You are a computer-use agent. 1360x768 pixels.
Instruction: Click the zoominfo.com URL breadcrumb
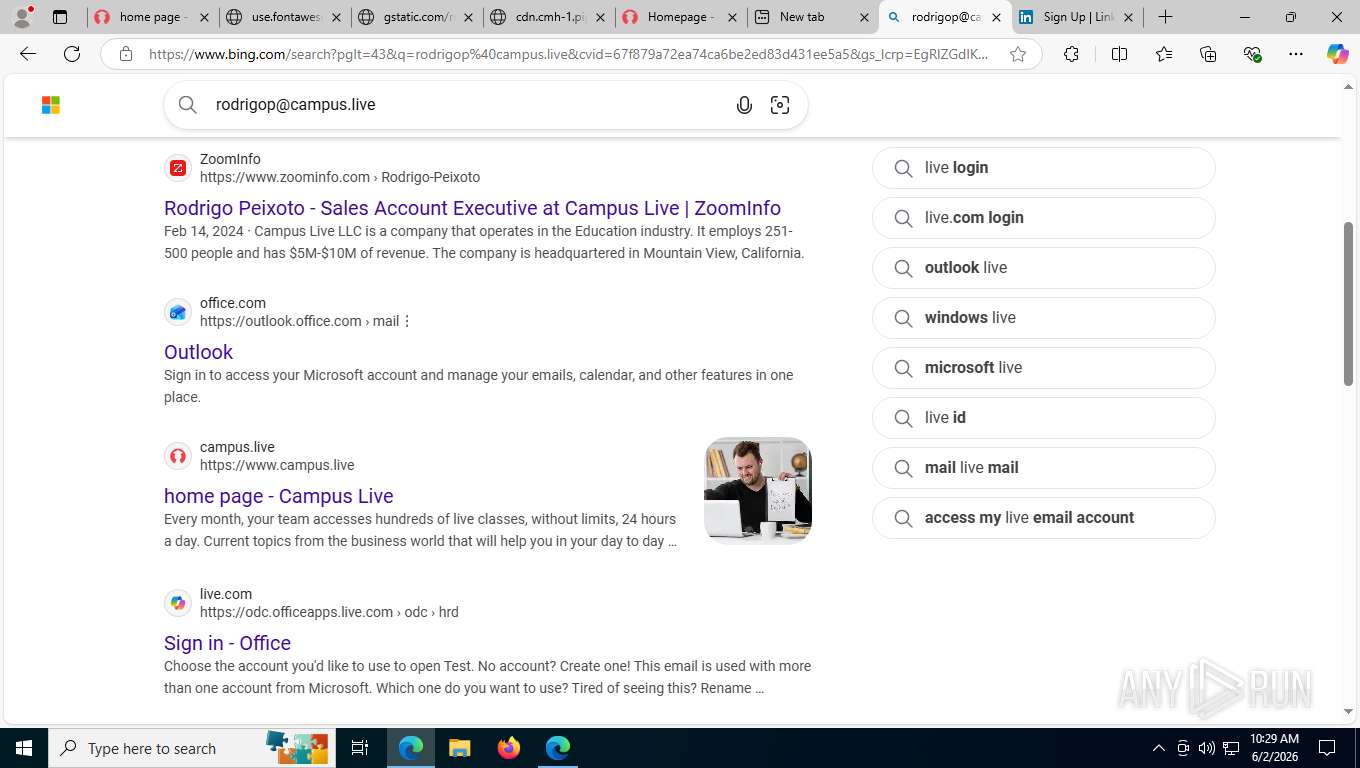click(x=340, y=177)
